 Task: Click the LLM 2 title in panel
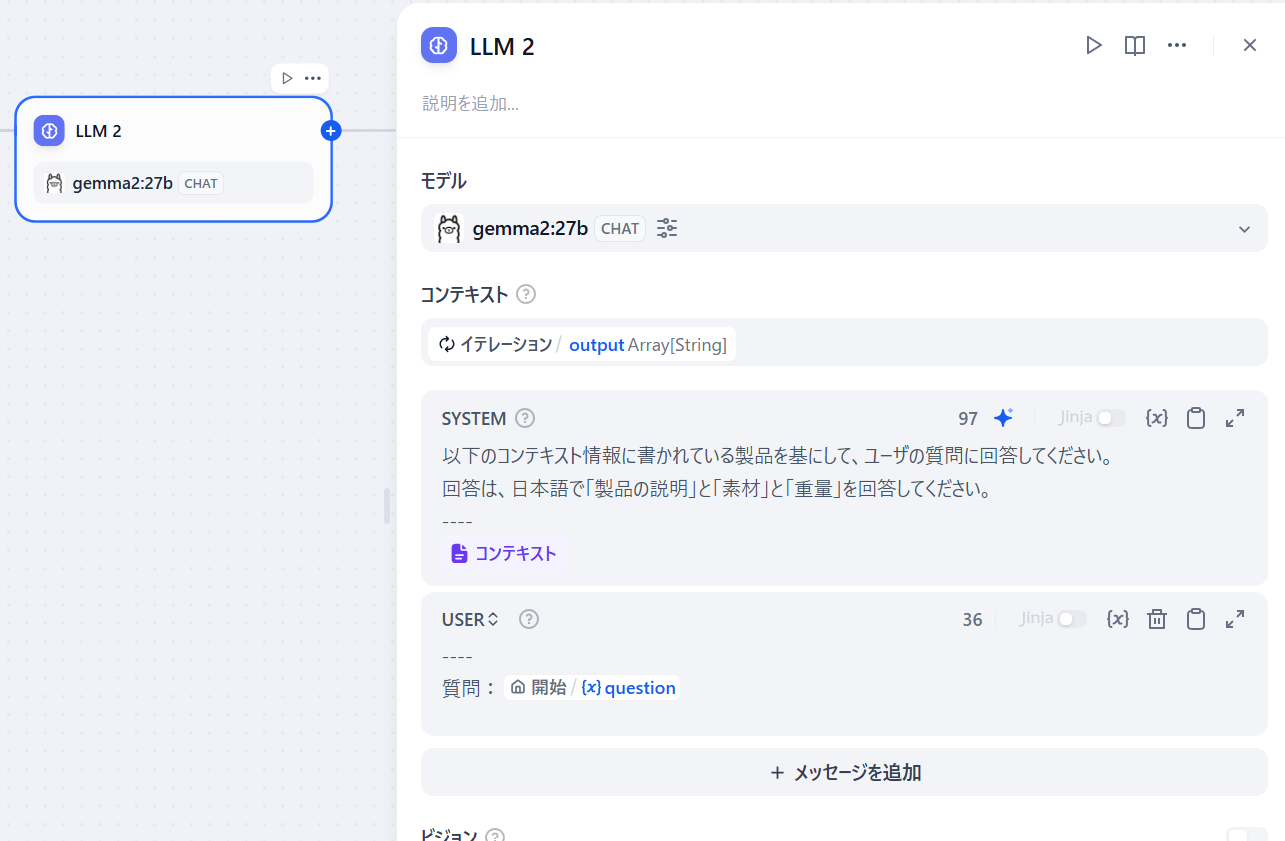(x=502, y=46)
